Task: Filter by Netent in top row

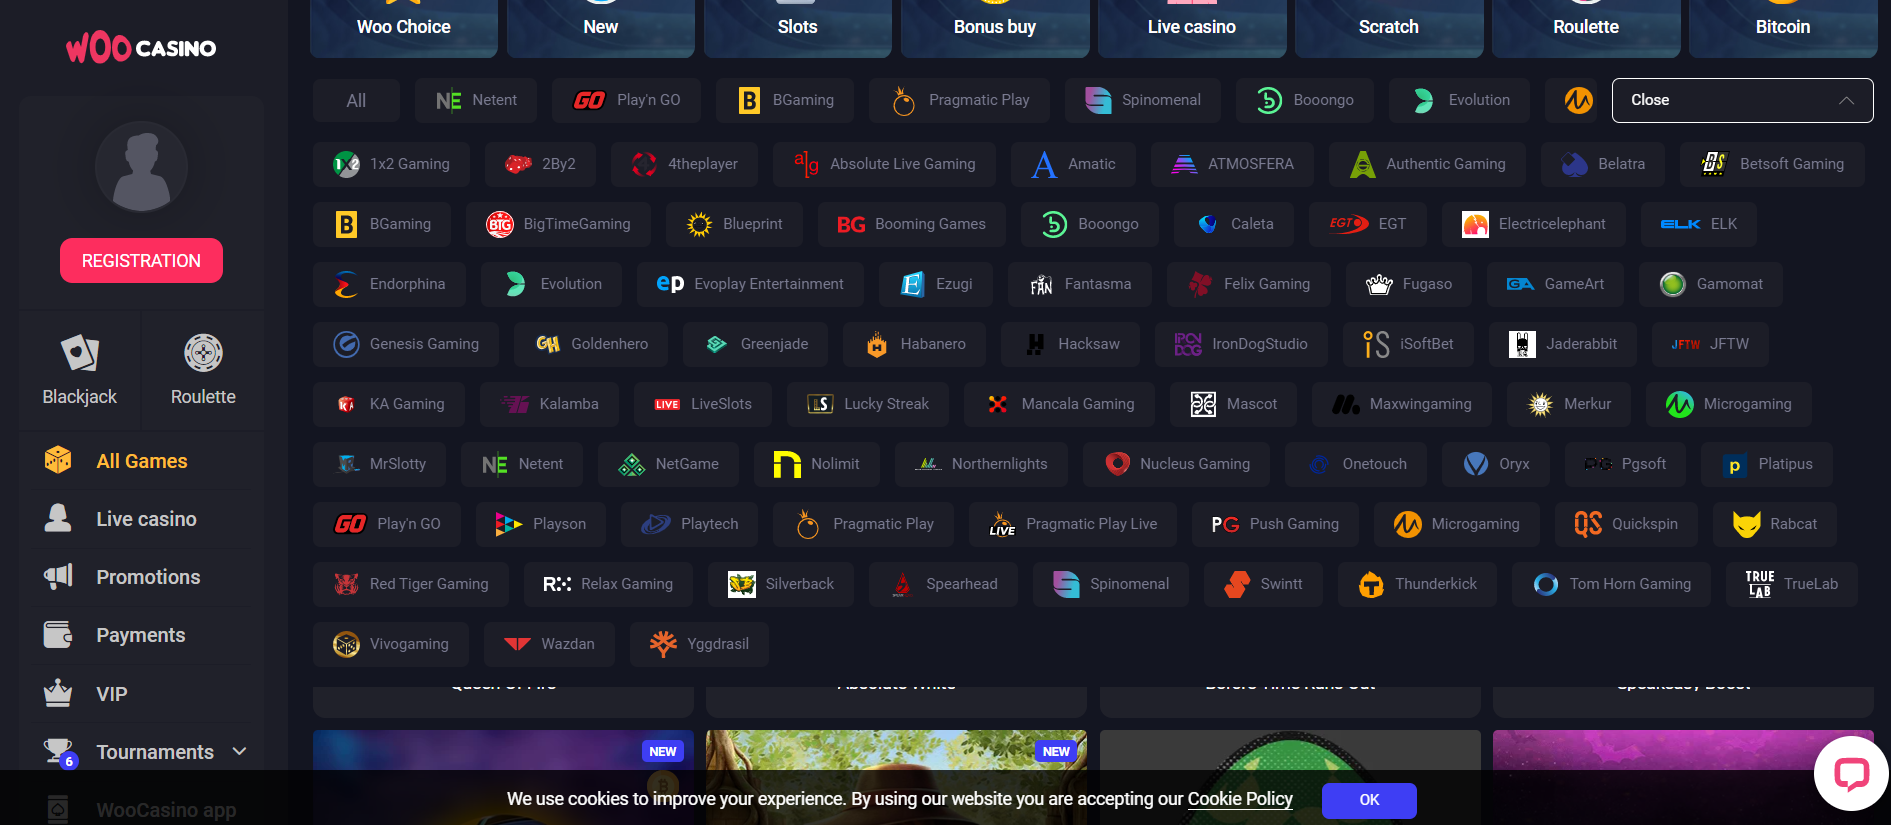Action: pos(476,100)
